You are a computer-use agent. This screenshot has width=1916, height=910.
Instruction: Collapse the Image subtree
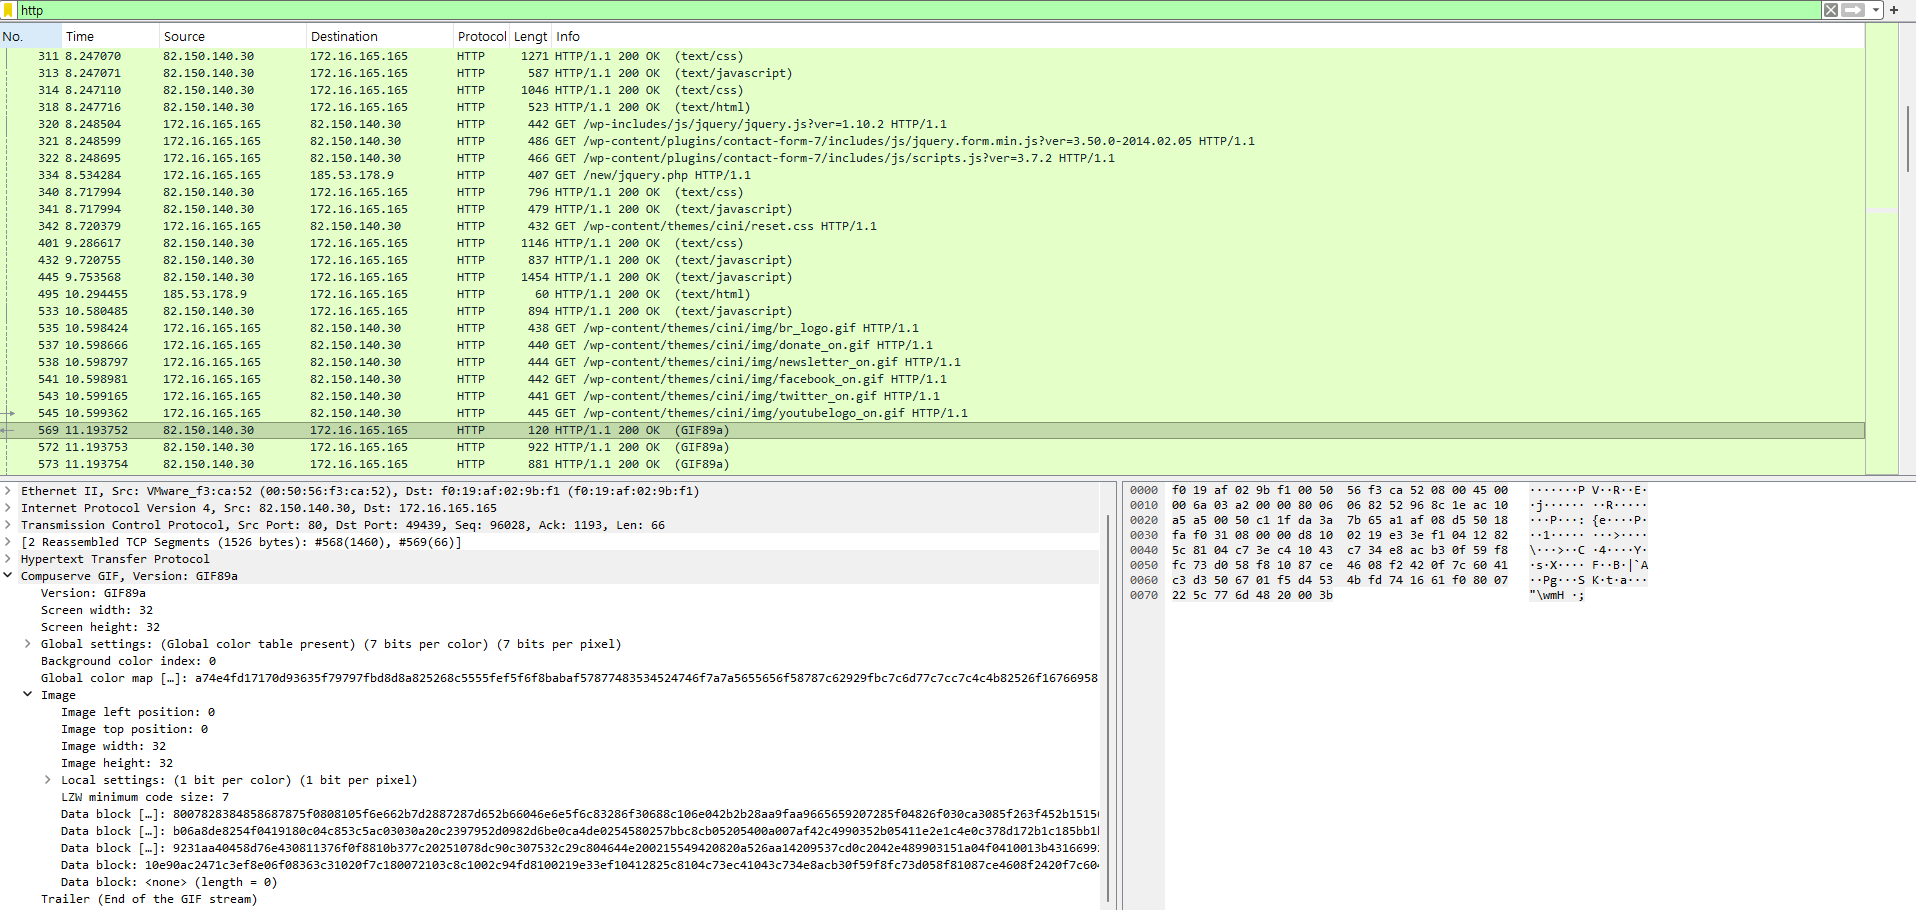pyautogui.click(x=28, y=695)
